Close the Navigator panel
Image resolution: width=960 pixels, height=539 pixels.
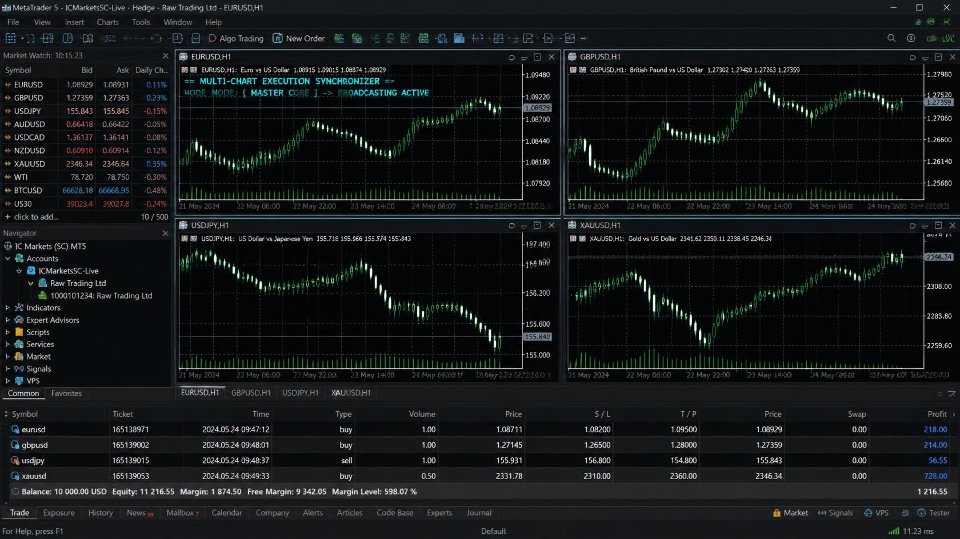(165, 233)
